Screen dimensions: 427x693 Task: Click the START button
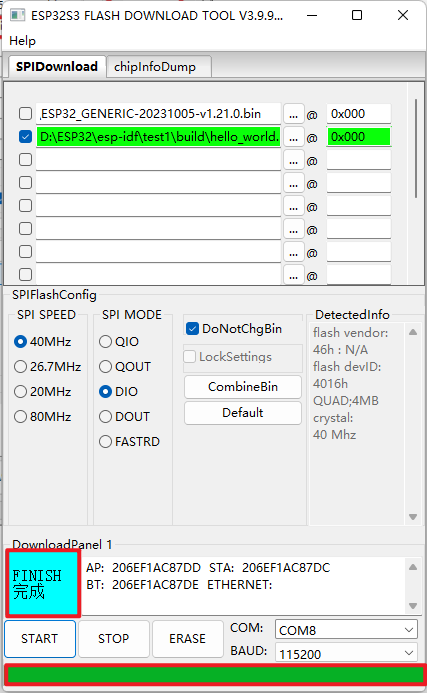[x=40, y=639]
